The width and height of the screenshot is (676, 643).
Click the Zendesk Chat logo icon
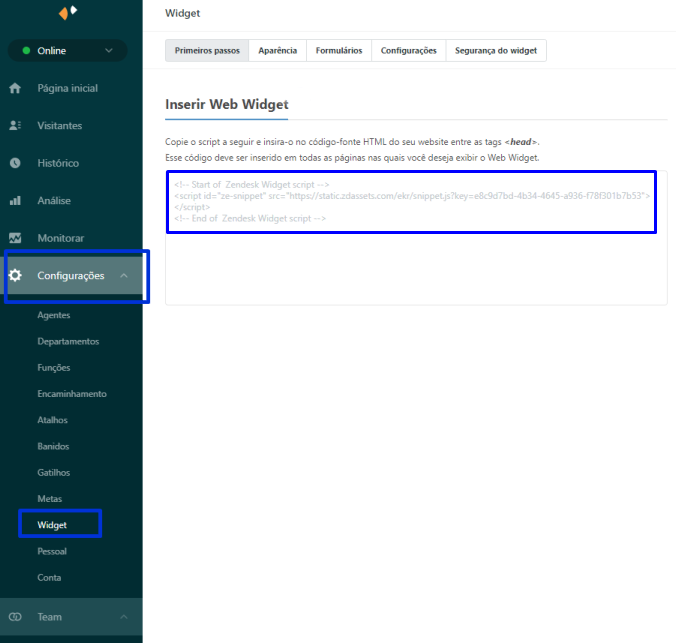tap(68, 13)
